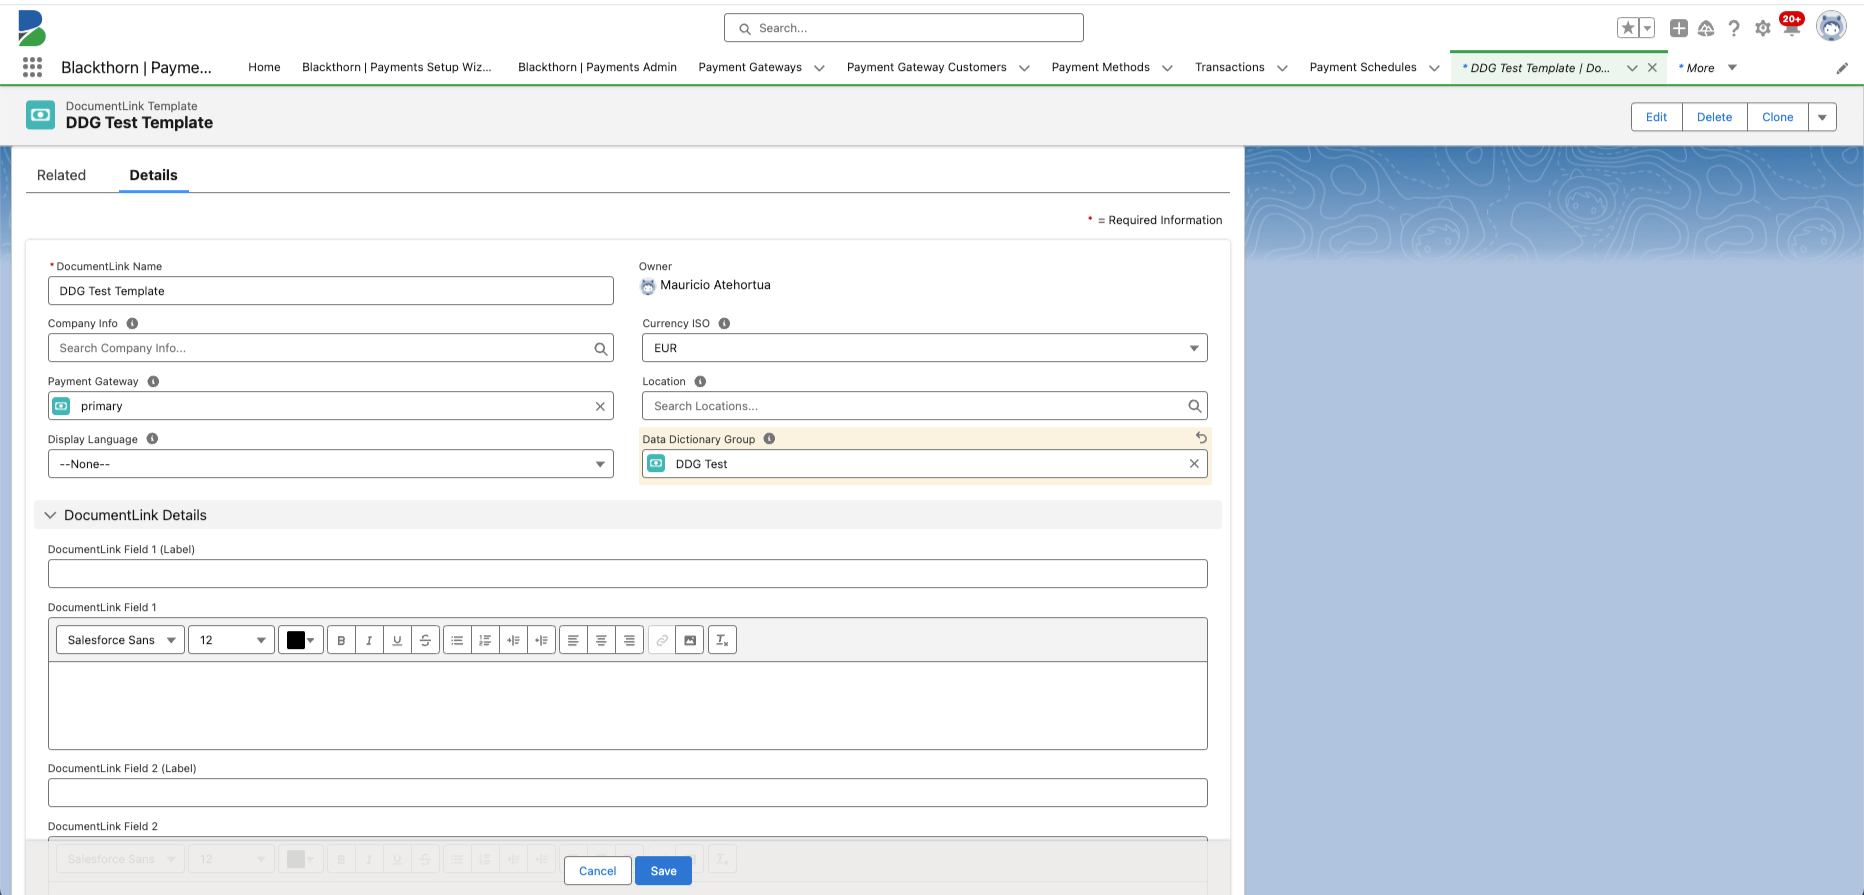Clear the DDG Test dictionary group selection

click(x=1194, y=464)
